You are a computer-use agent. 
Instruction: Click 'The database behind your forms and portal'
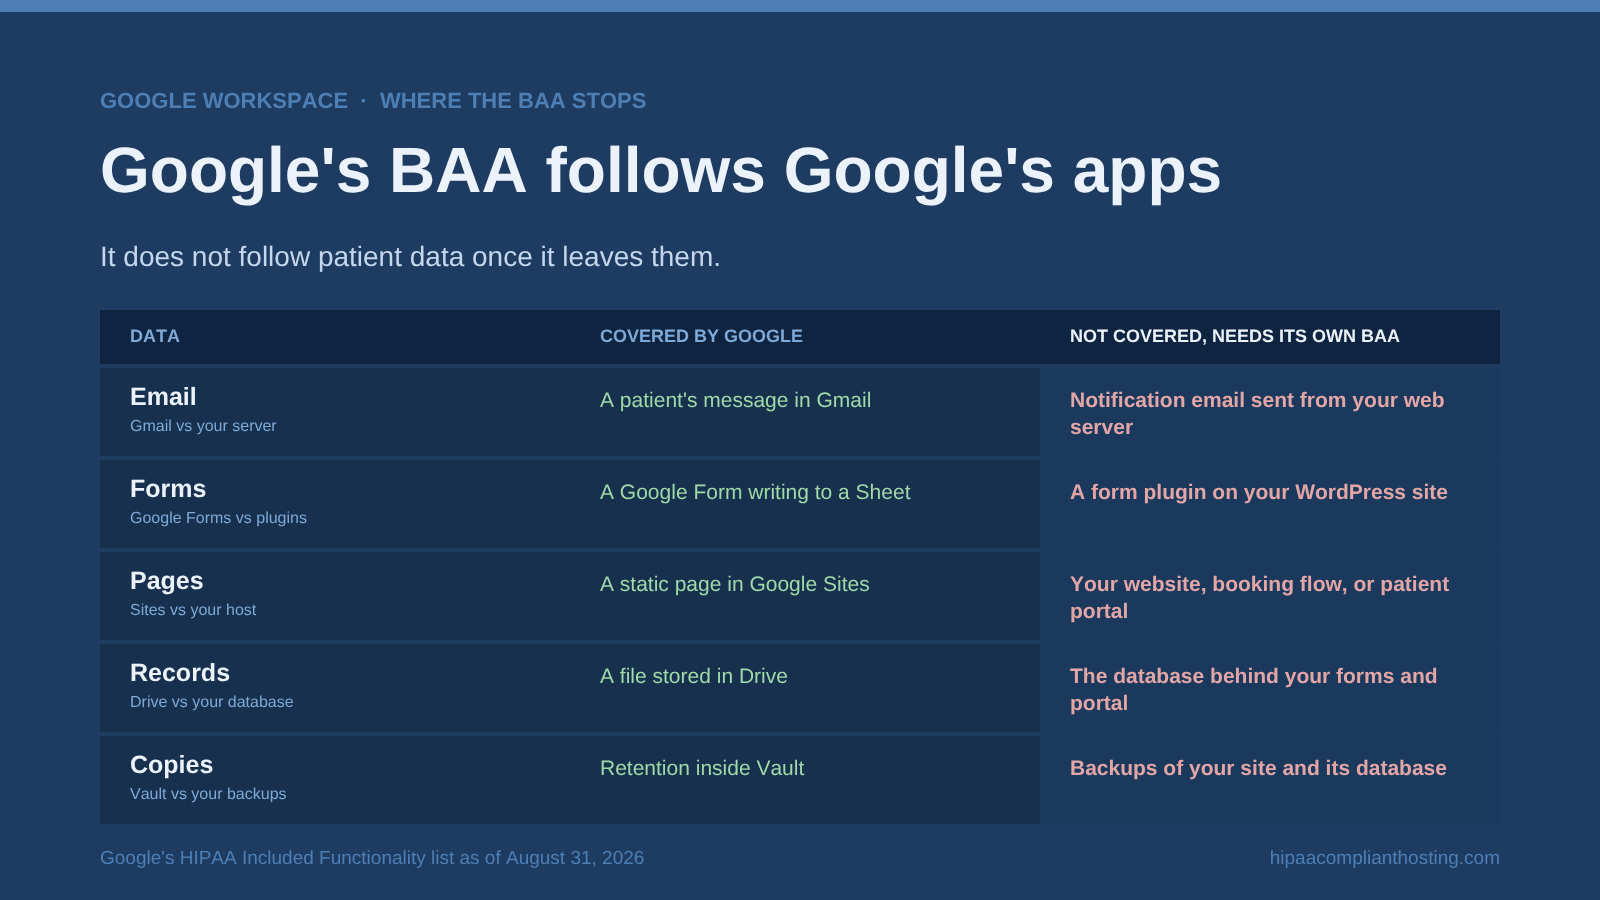[x=1253, y=689]
